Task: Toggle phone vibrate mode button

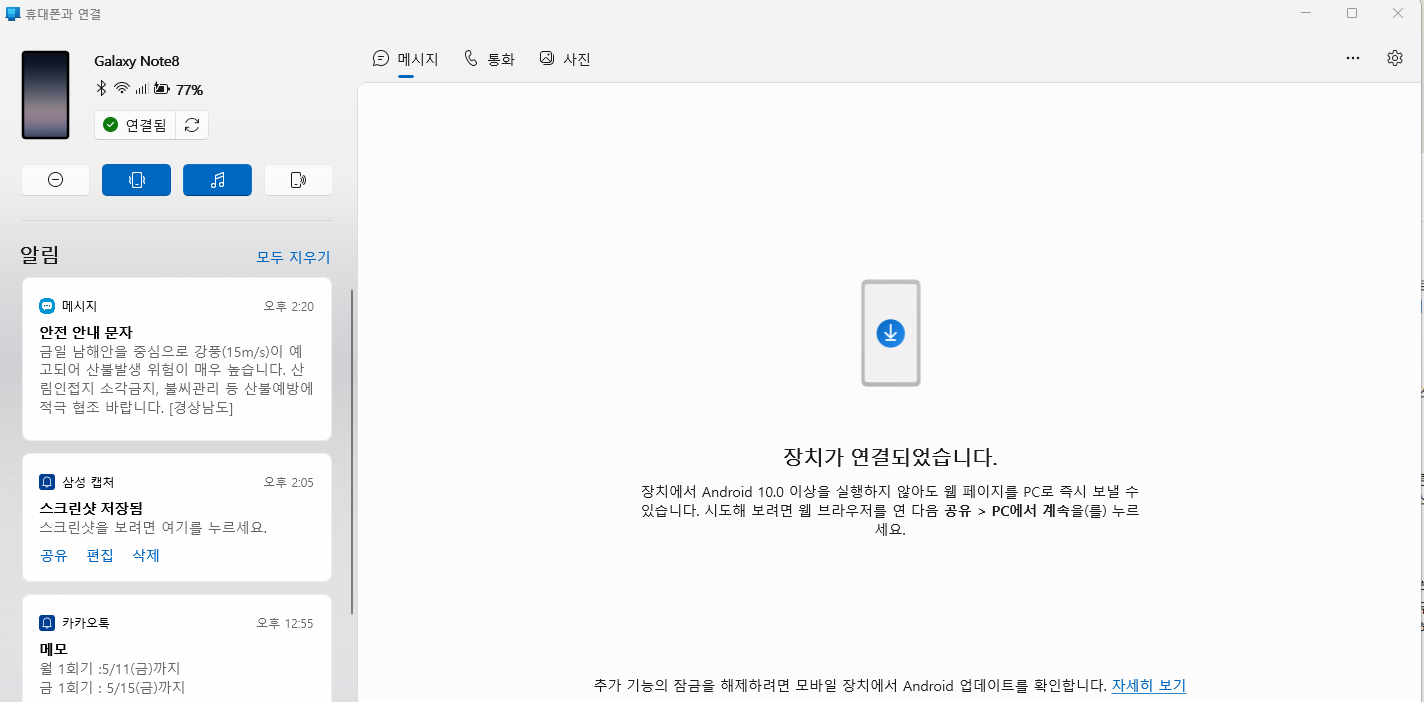Action: click(x=136, y=180)
